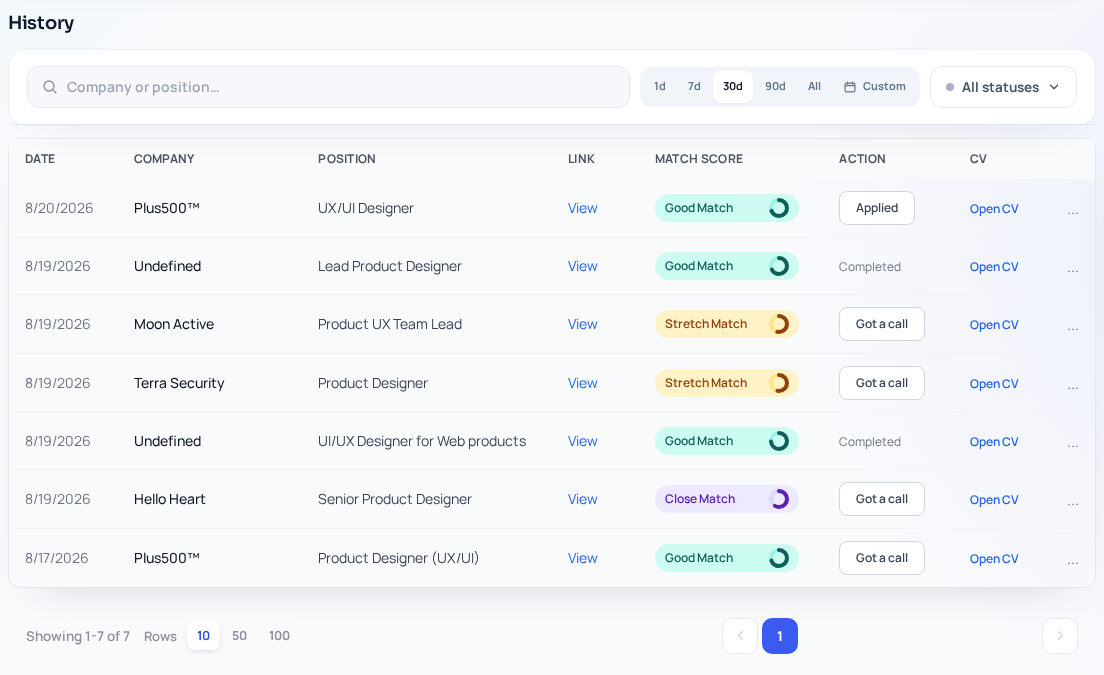The width and height of the screenshot is (1104, 675).
Task: Click match score ring for Terra Security
Action: point(779,383)
